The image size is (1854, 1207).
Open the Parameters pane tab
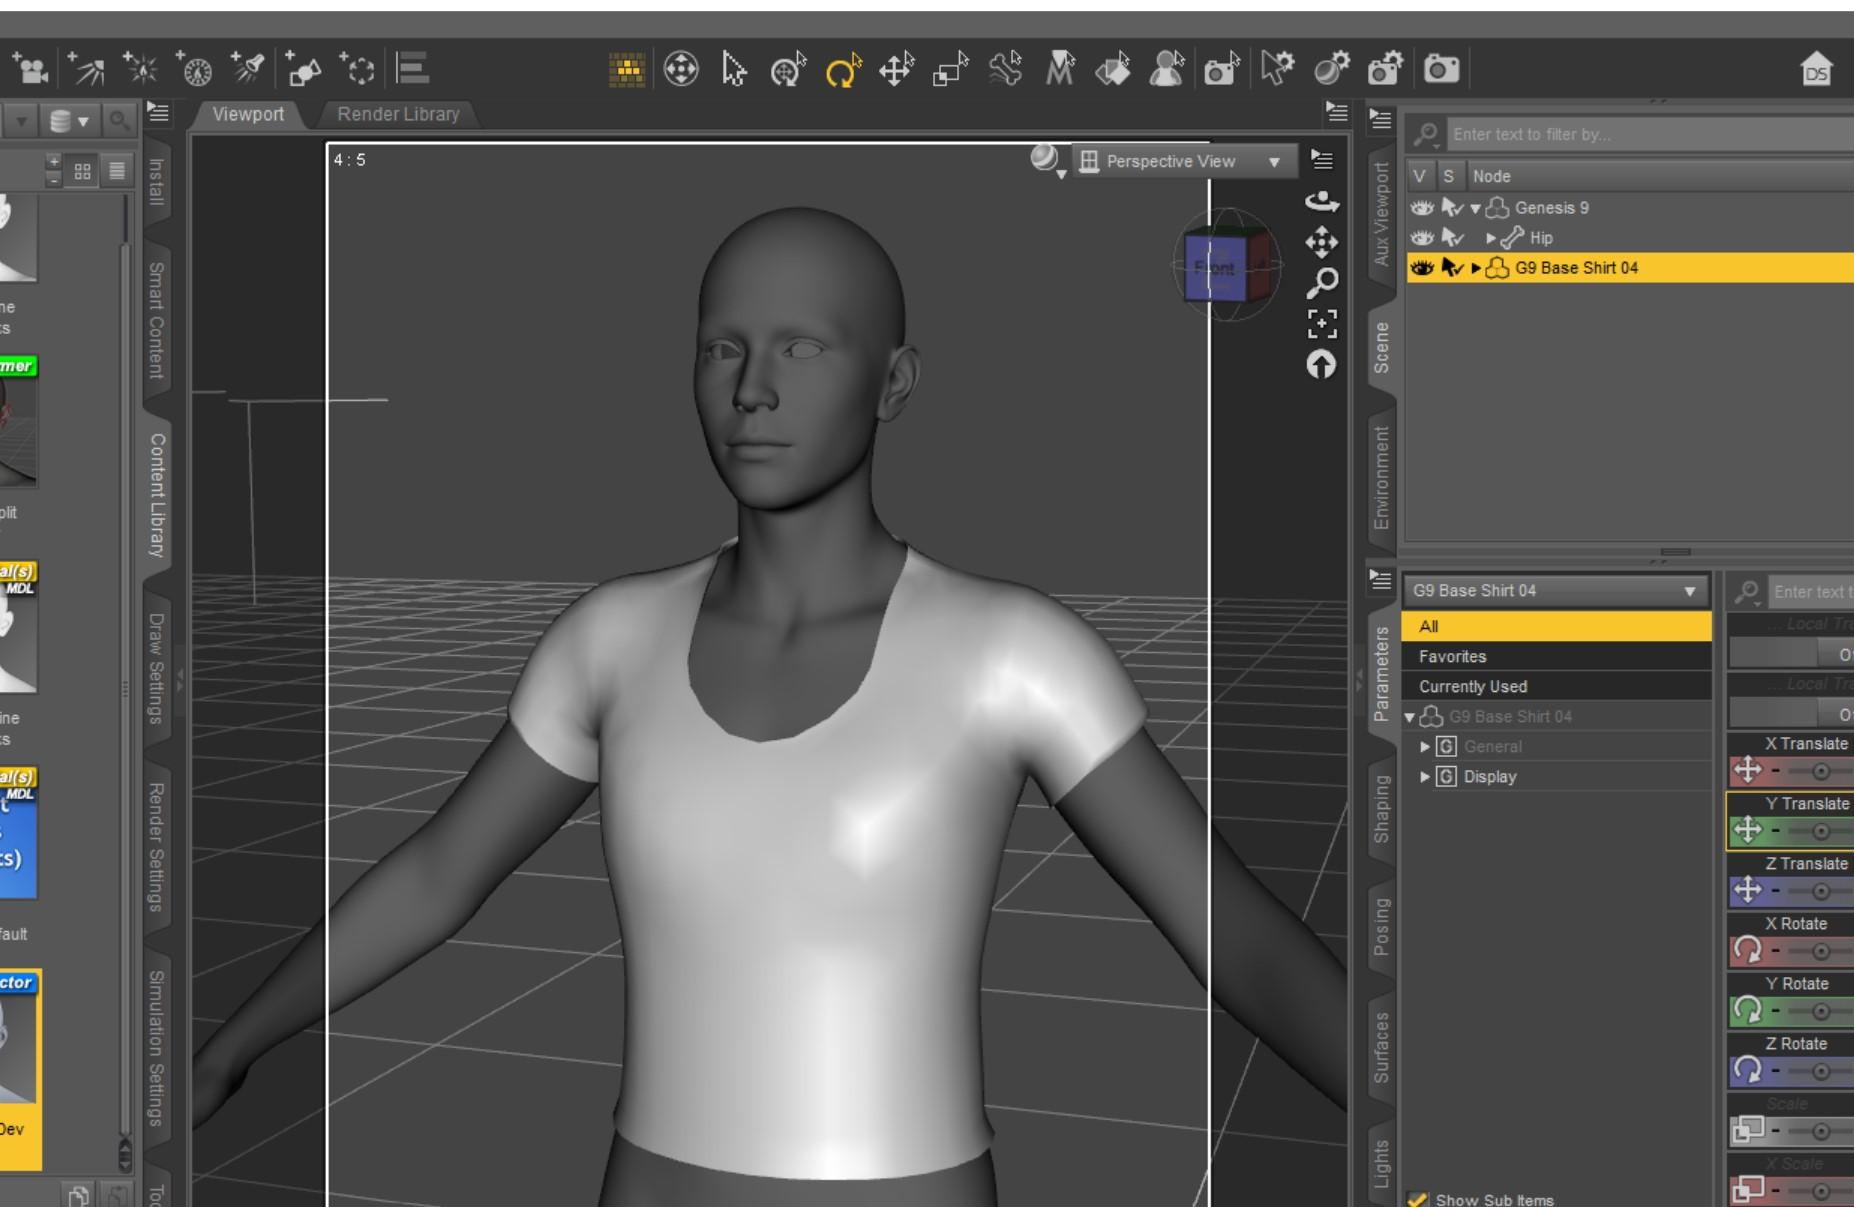(1381, 673)
